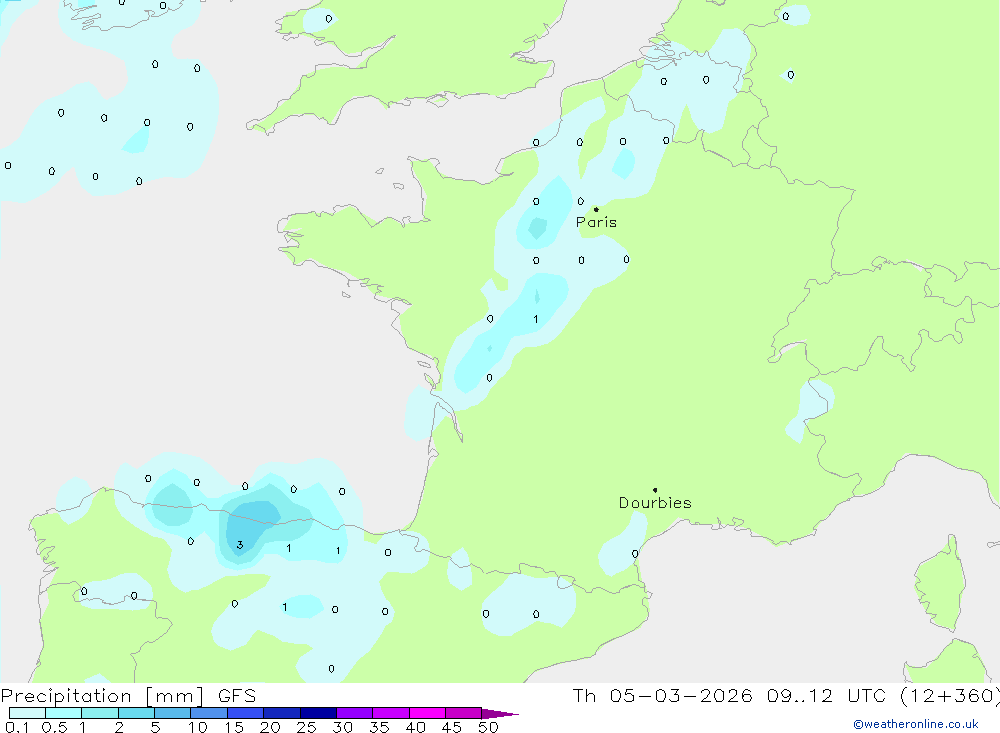Pick the 25–30 mm navy legend swatch
The height and width of the screenshot is (733, 1000).
pos(318,713)
